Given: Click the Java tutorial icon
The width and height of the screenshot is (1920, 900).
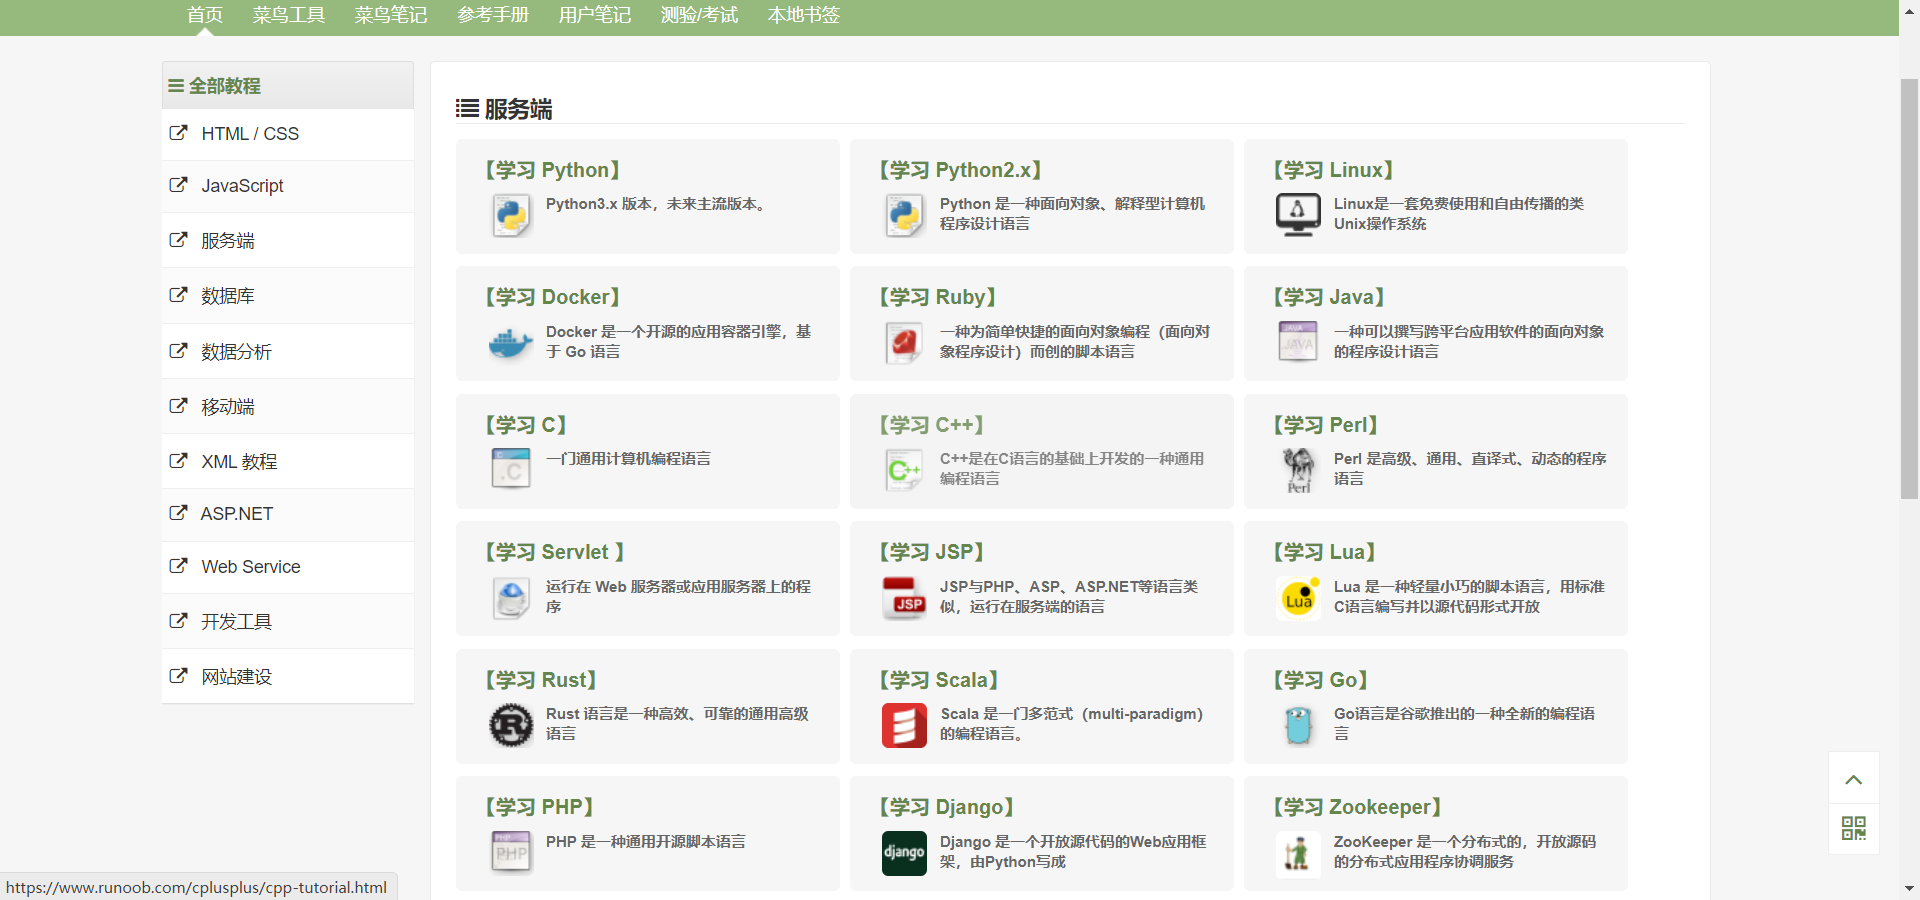Looking at the screenshot, I should click(x=1297, y=341).
